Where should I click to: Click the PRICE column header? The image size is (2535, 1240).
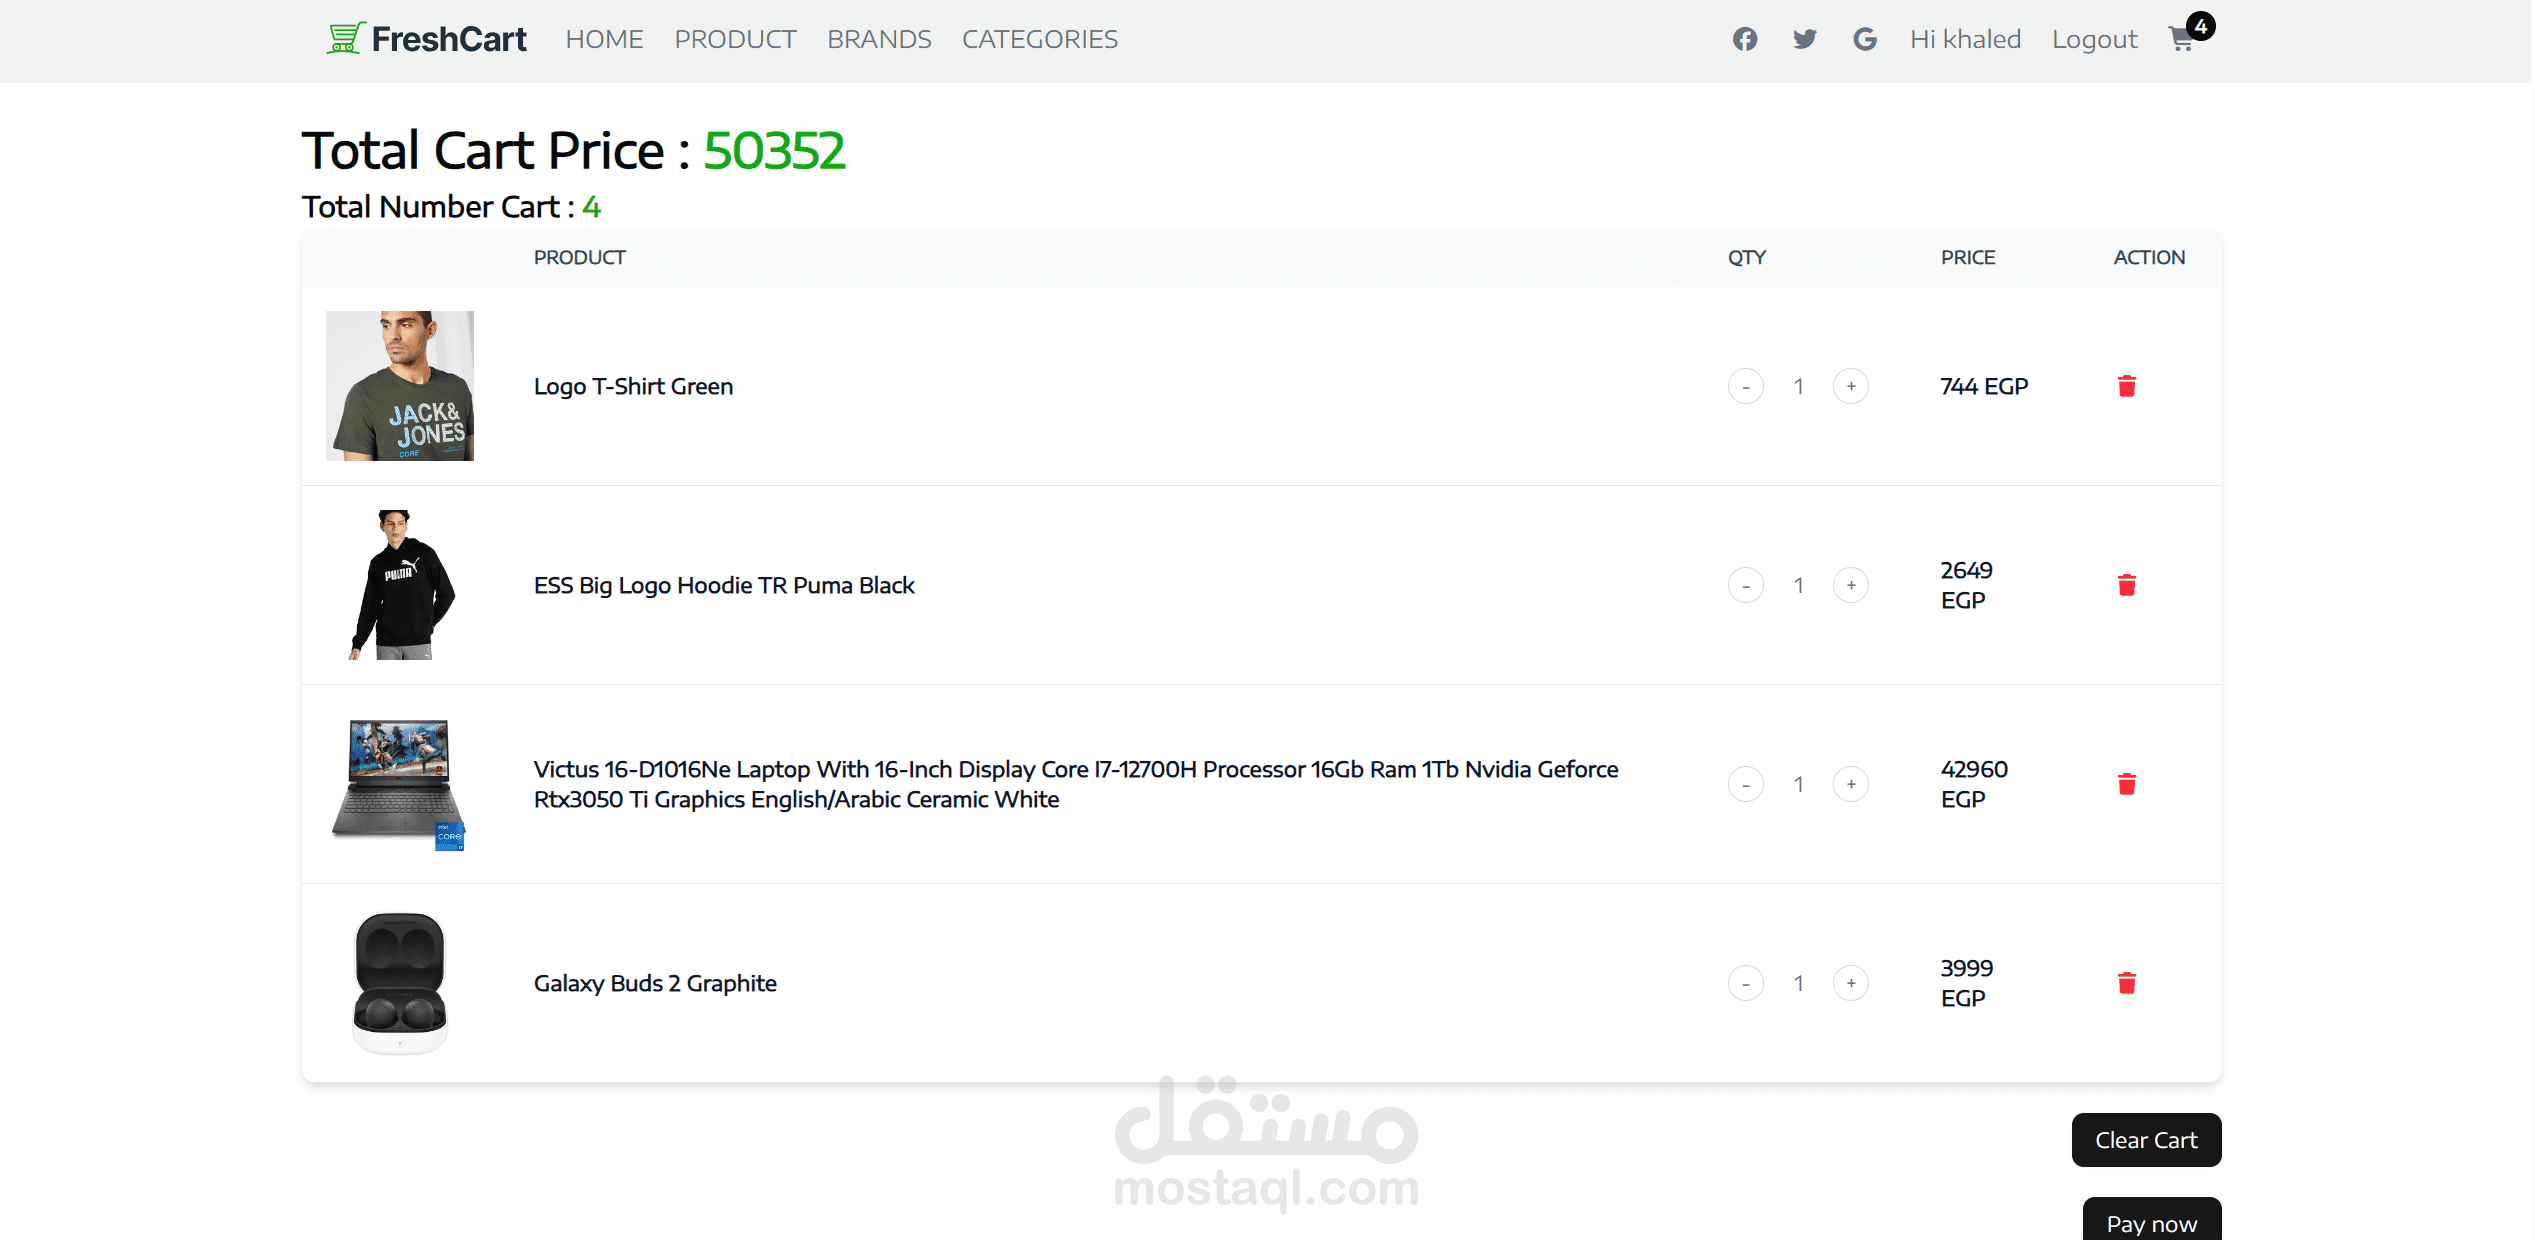(x=1968, y=257)
